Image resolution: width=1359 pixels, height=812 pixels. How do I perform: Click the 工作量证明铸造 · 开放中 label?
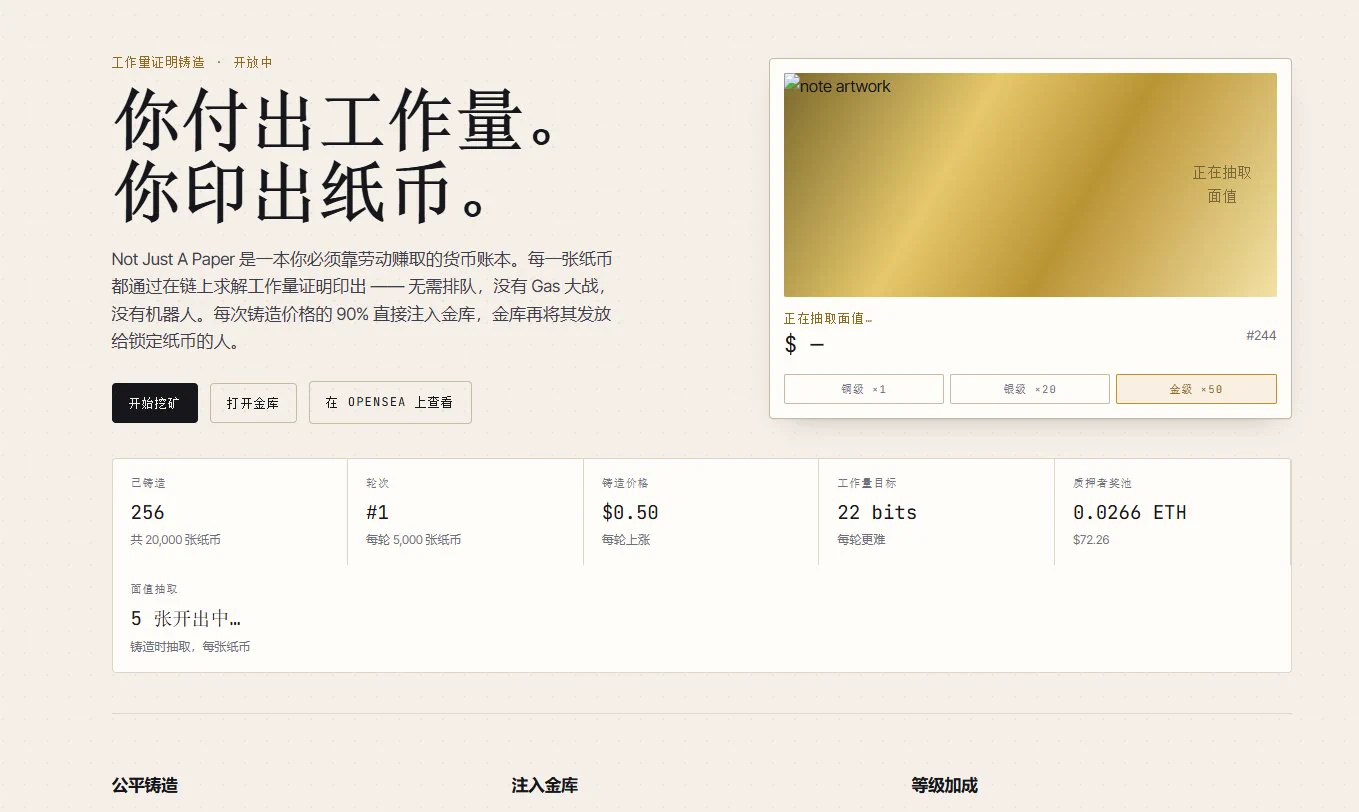(192, 62)
